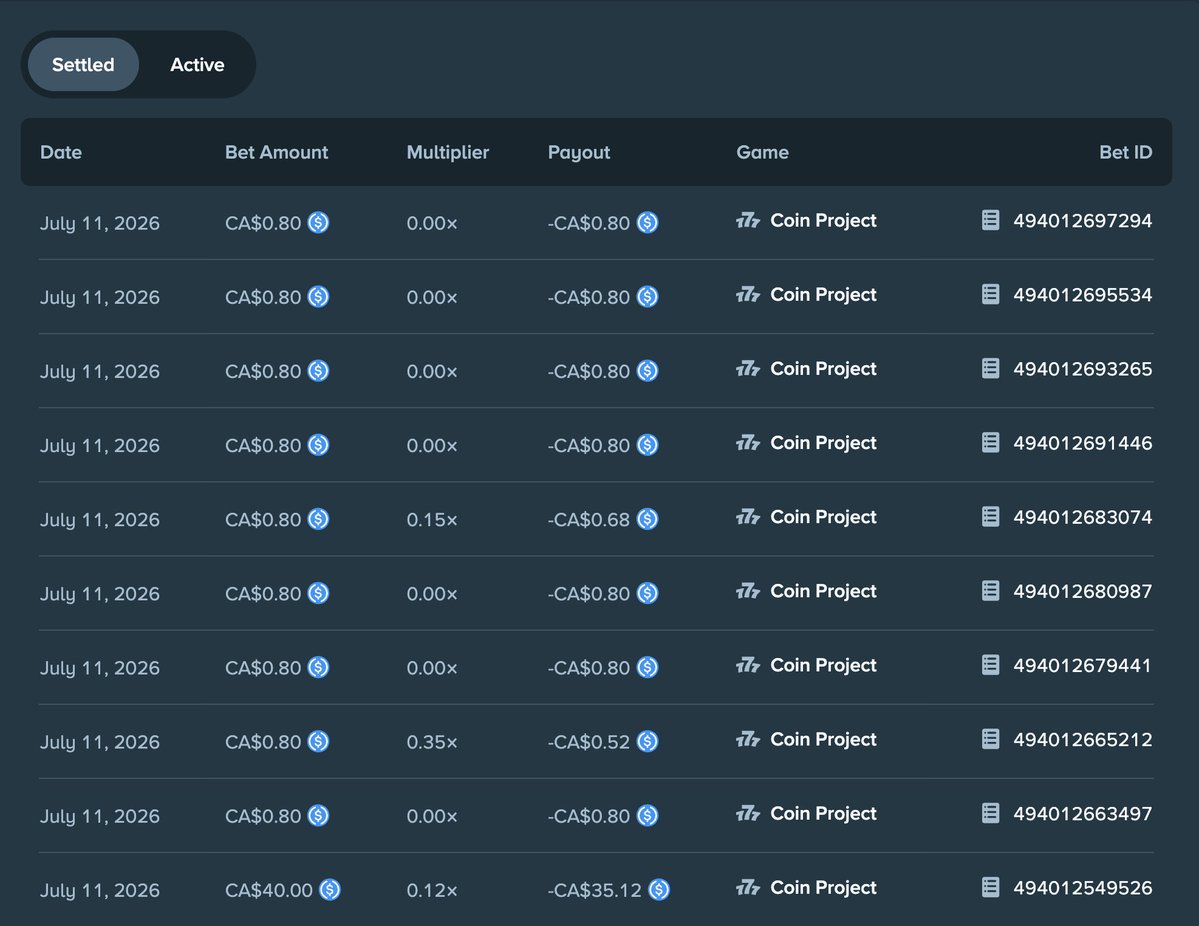This screenshot has height=926, width=1199.
Task: Click slots icon in row 494012683074
Action: pos(748,518)
